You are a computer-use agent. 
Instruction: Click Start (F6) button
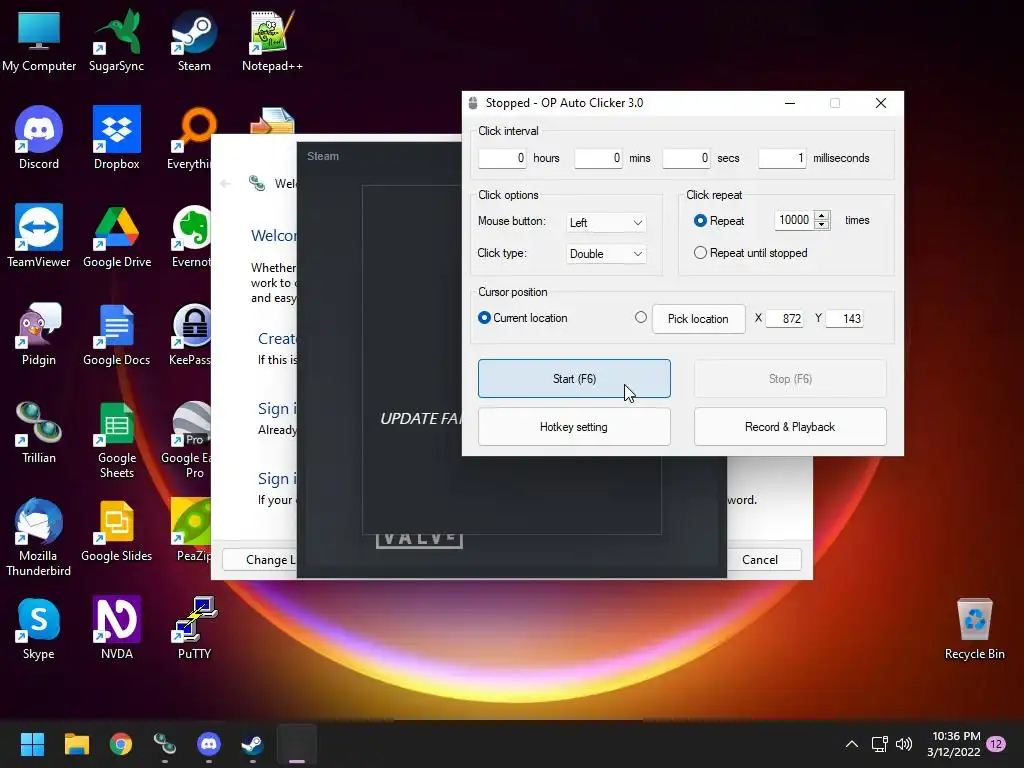click(x=574, y=379)
